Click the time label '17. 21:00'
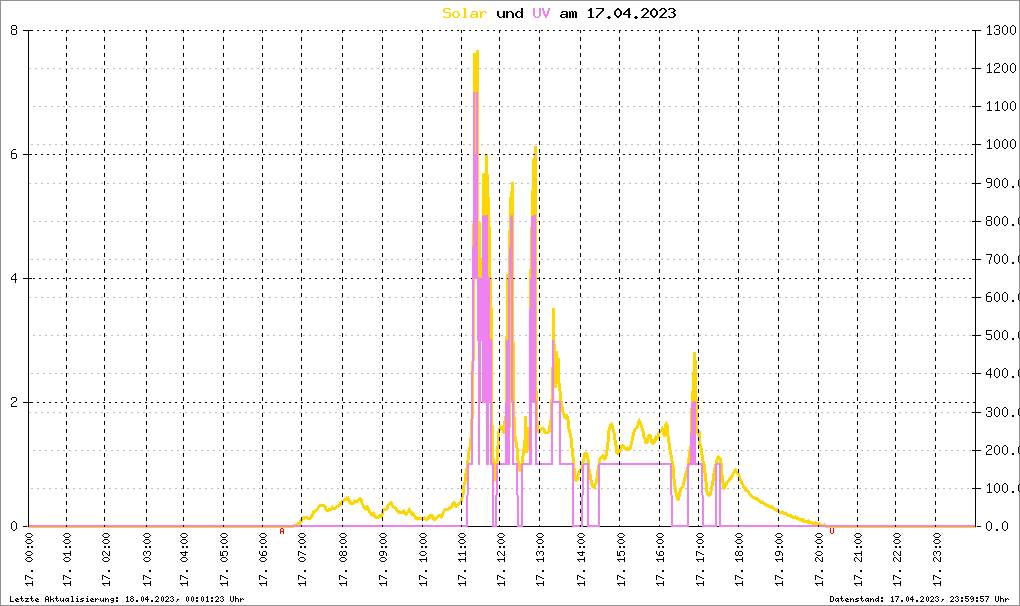The image size is (1020, 606). tap(859, 559)
